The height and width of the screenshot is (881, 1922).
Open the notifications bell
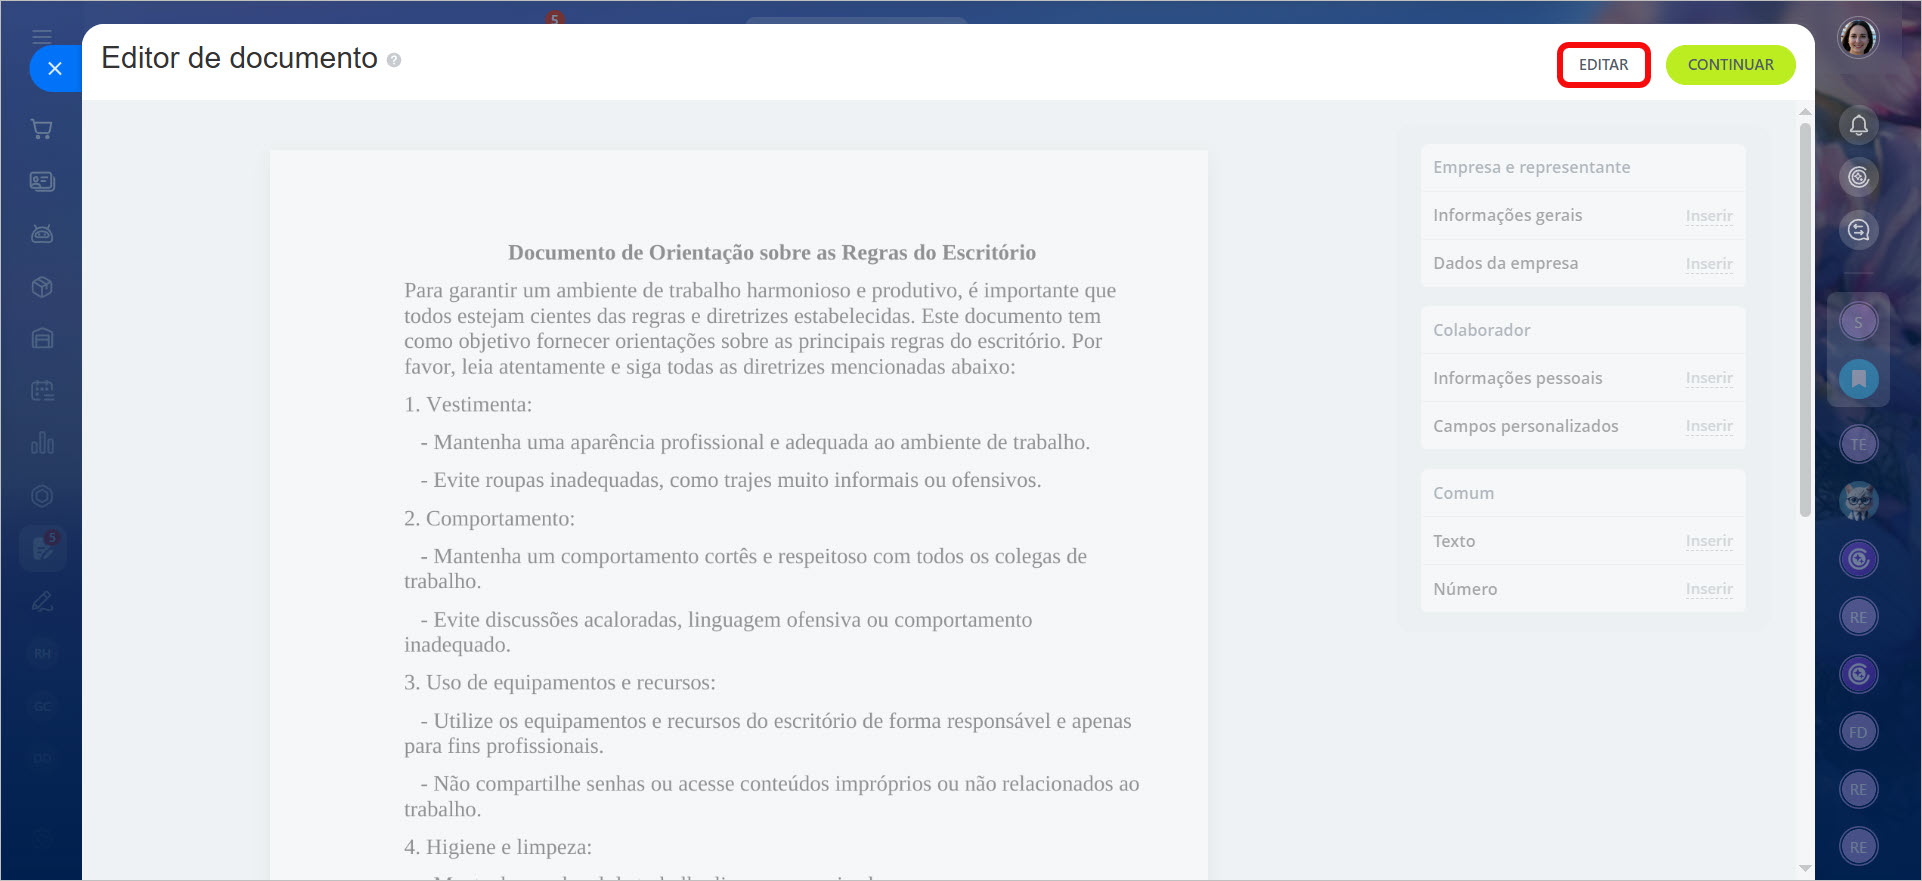point(1858,125)
